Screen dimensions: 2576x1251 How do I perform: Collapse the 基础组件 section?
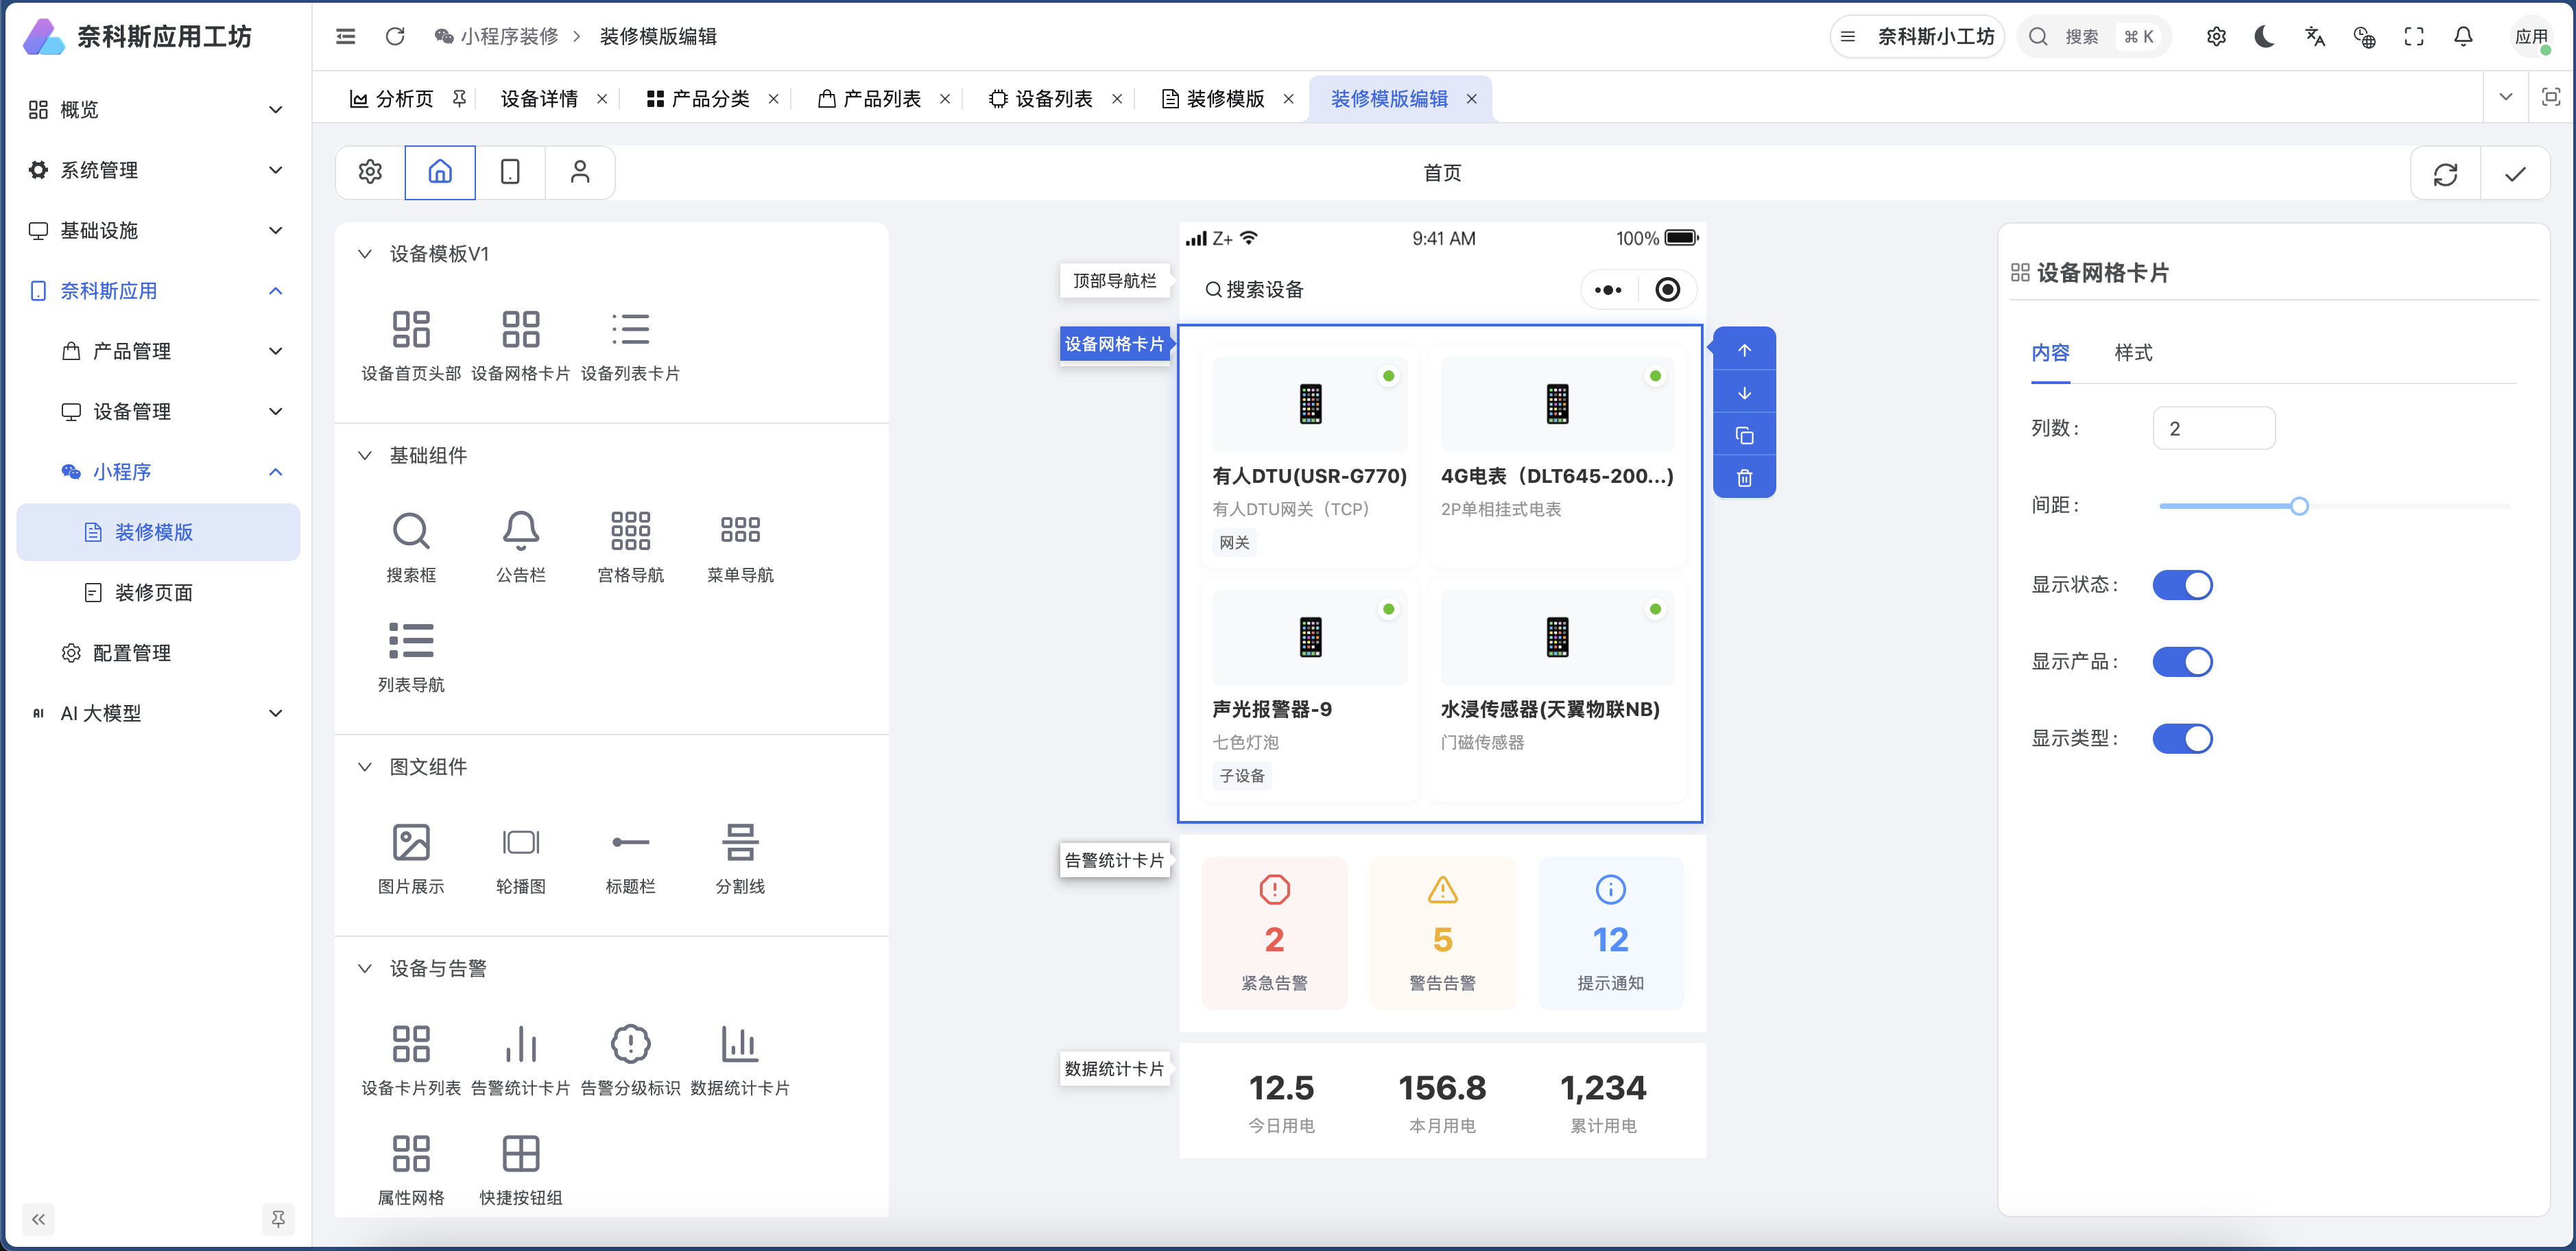(364, 455)
